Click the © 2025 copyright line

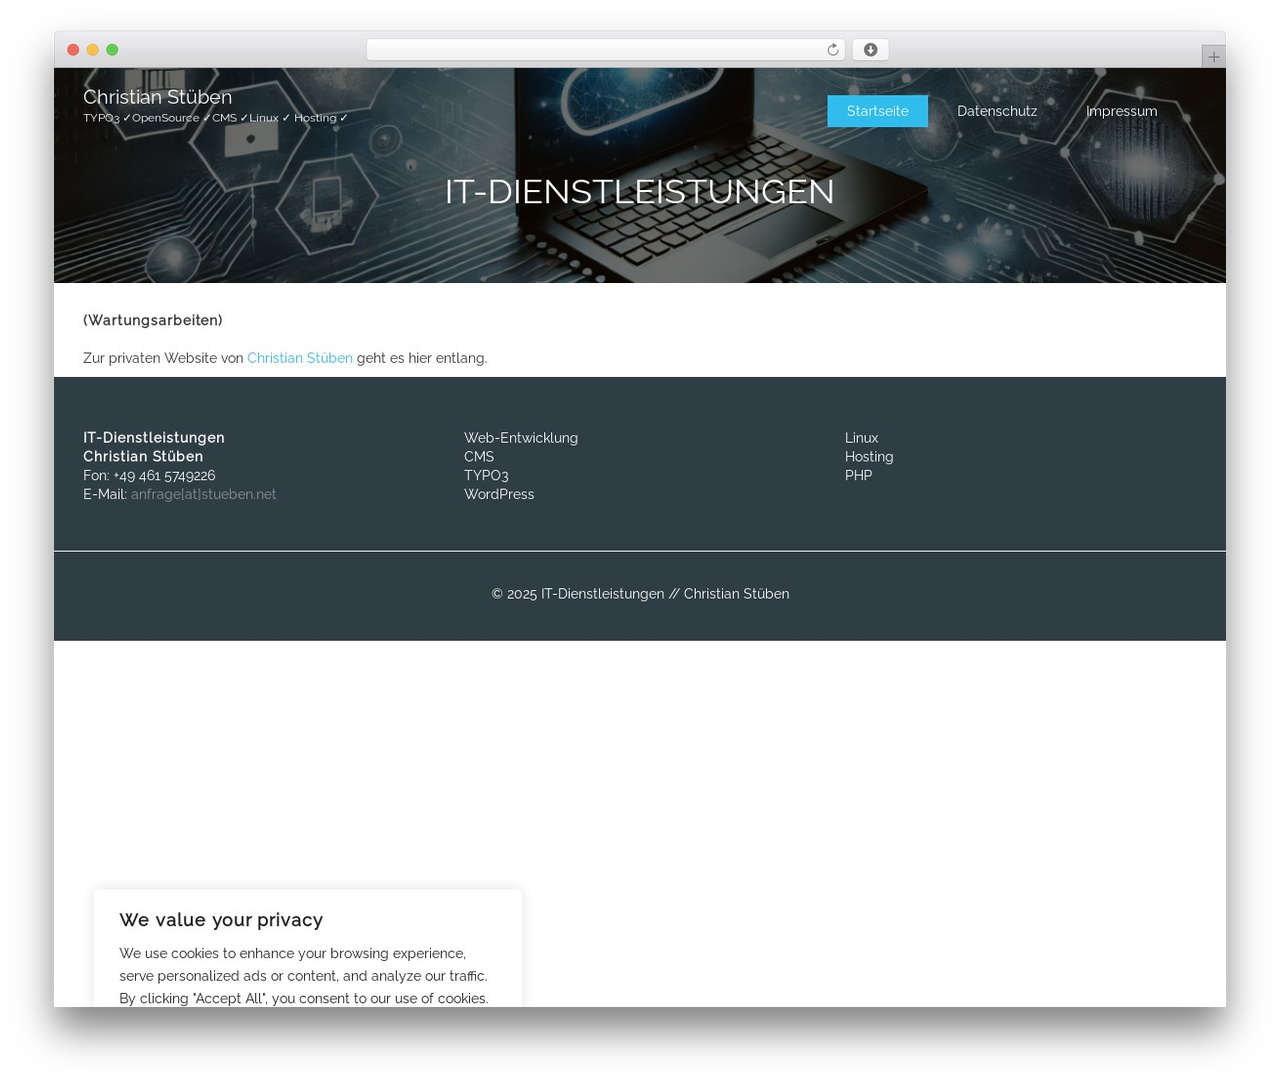640,594
